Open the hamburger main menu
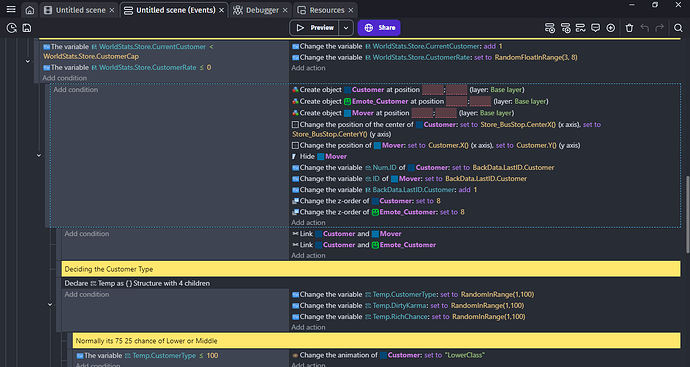Screen dimensions: 690x367 coord(11,10)
